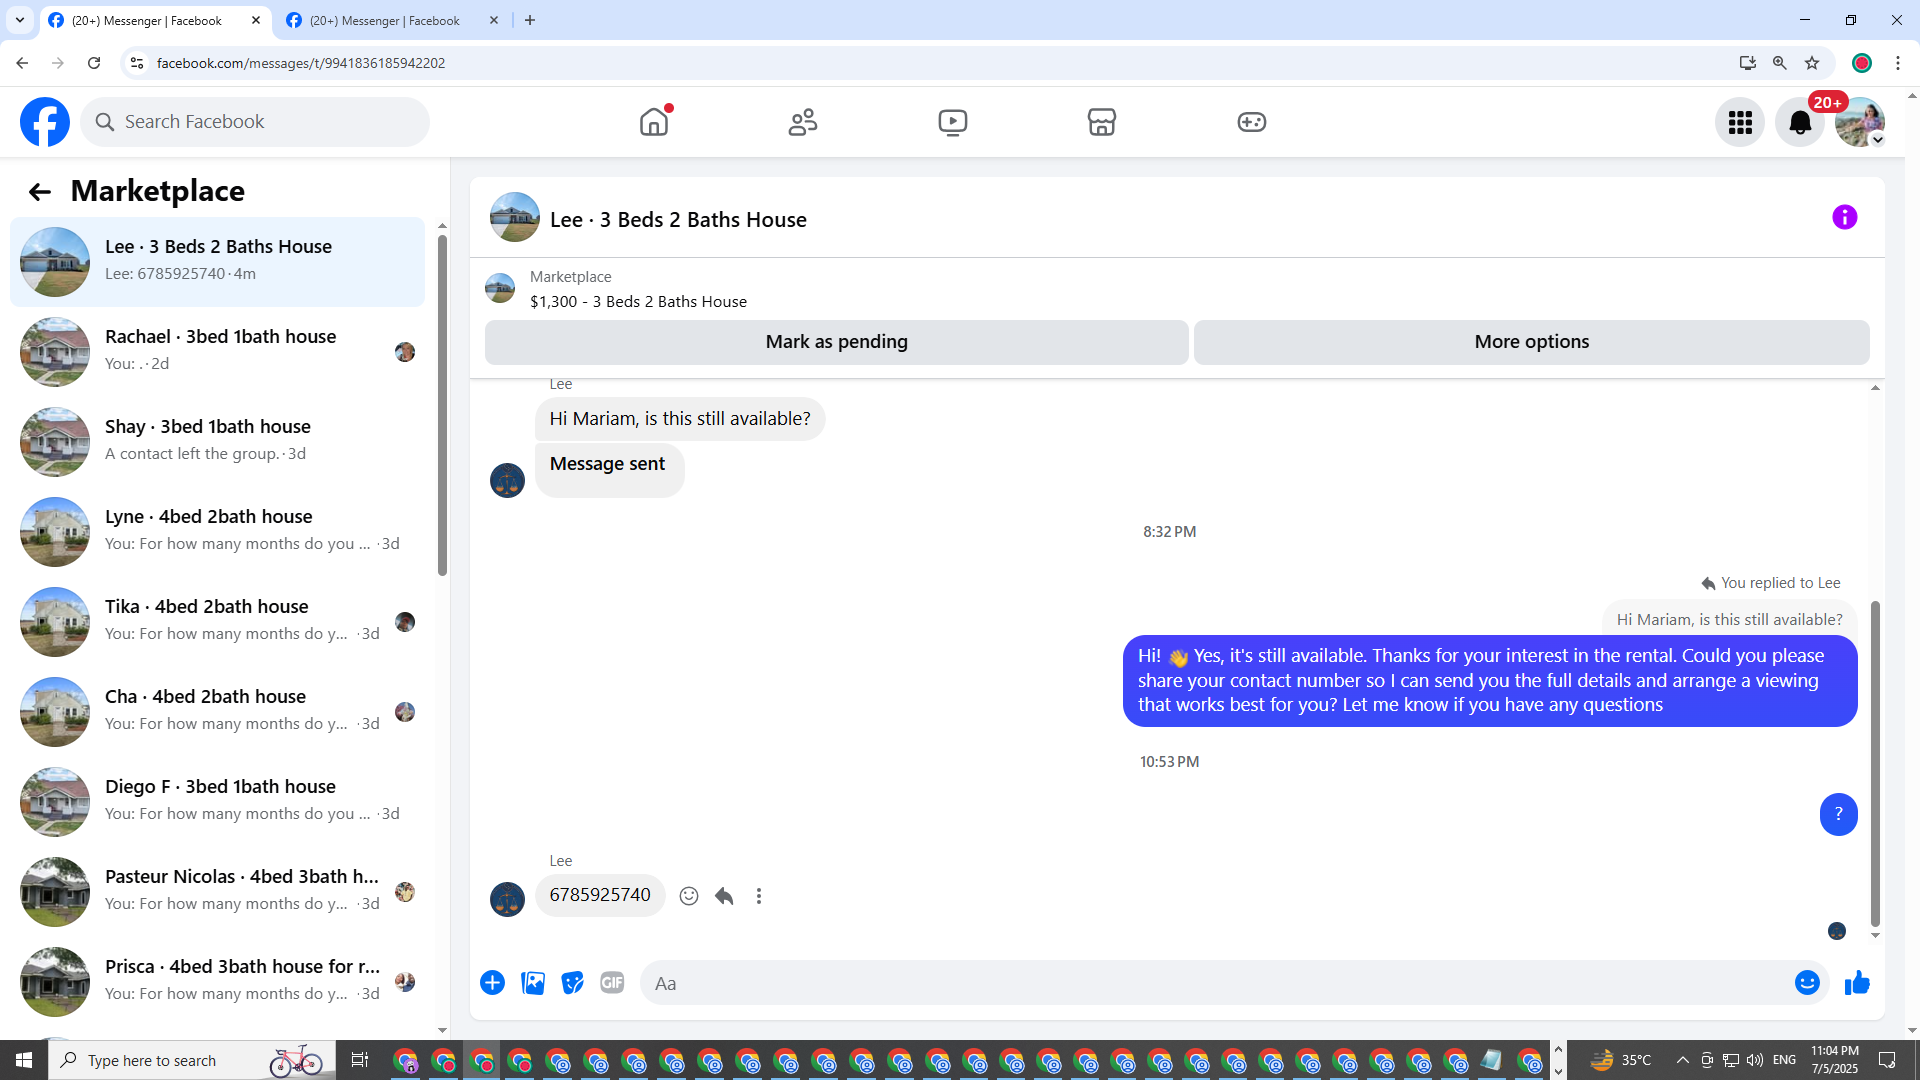
Task: Send a thumbs up like
Action: pos(1857,983)
